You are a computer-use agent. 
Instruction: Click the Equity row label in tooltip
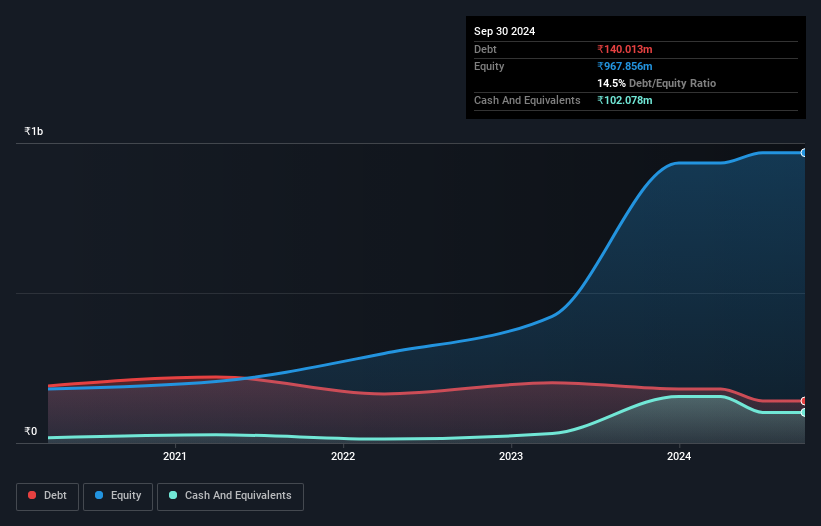489,66
